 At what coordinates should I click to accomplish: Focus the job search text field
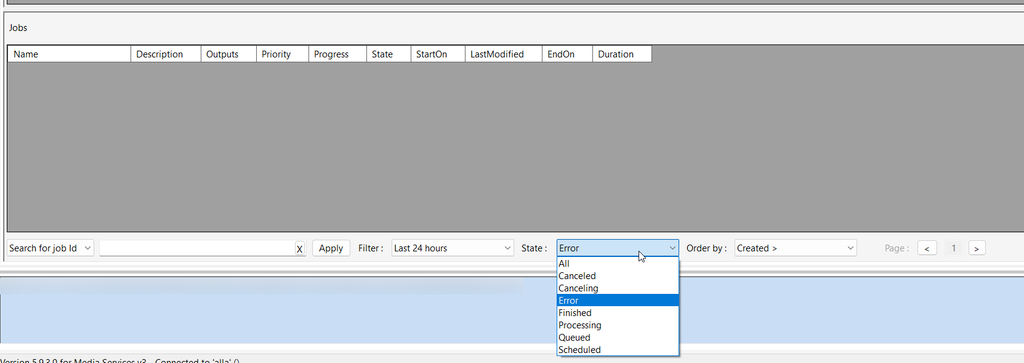coord(196,248)
